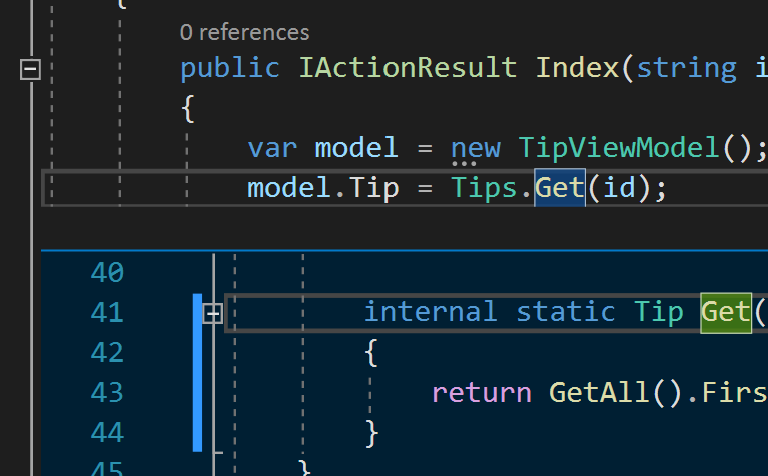Collapse the Index method outlining minus box
This screenshot has width=768, height=476.
point(30,69)
